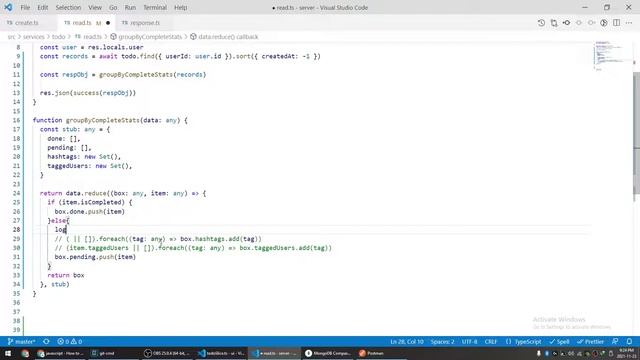Image resolution: width=640 pixels, height=360 pixels.
Task: Switch to the OBS taskbar window
Action: click(x=167, y=353)
